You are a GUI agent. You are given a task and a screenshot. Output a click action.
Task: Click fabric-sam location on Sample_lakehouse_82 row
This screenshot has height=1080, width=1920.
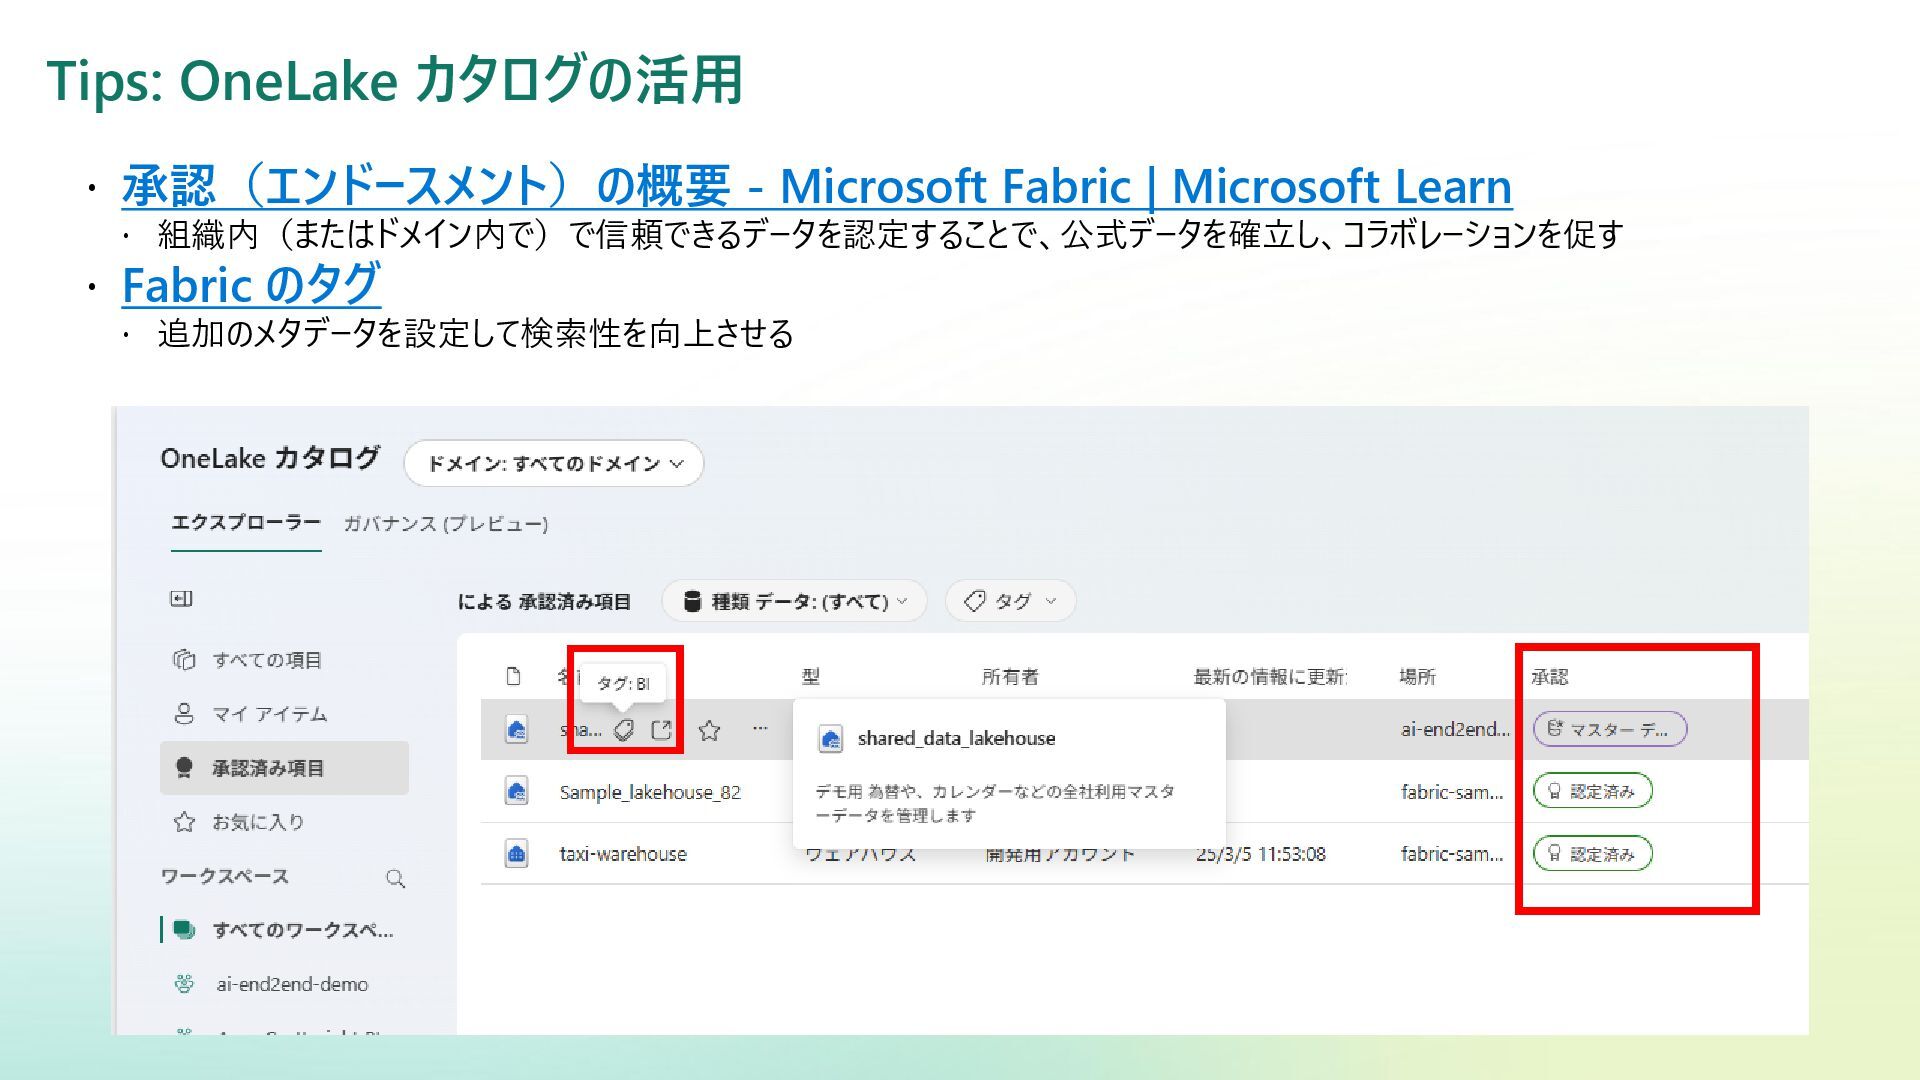pyautogui.click(x=1452, y=792)
